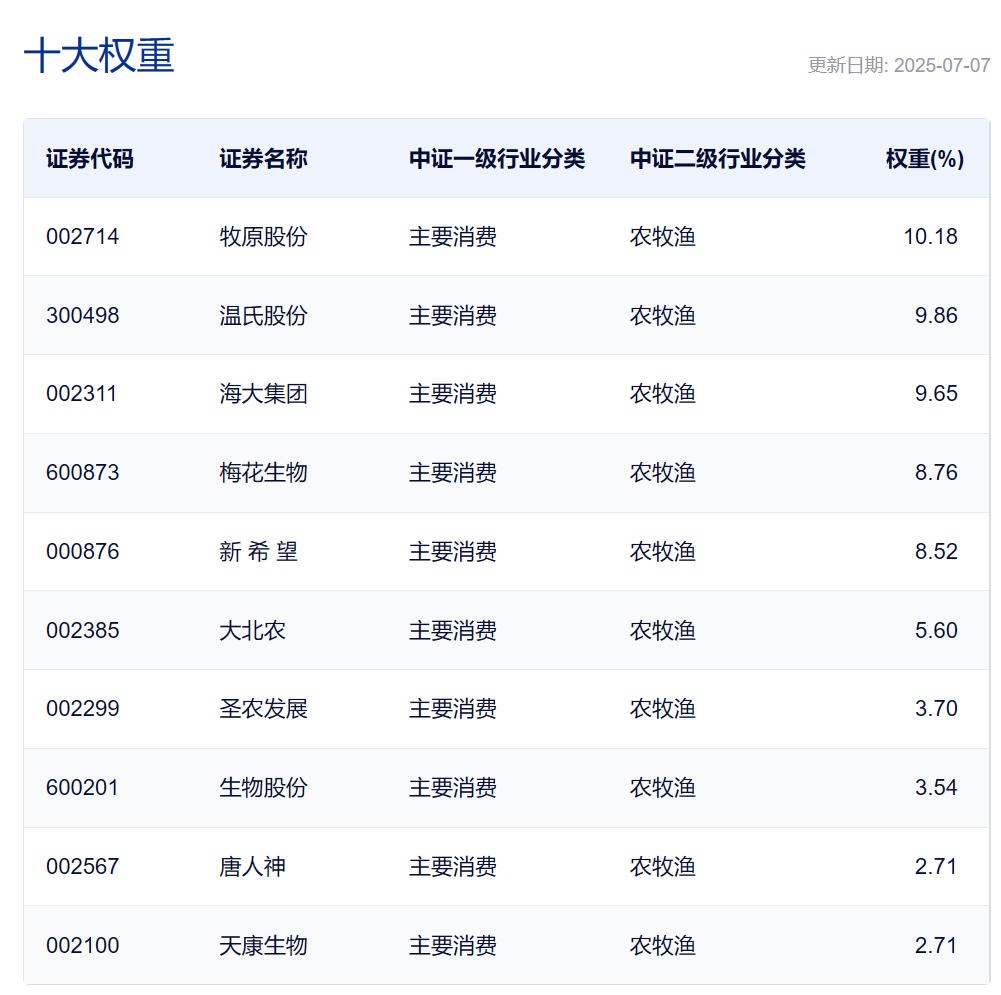
Task: Select security name 温氏股份
Action: 264,315
